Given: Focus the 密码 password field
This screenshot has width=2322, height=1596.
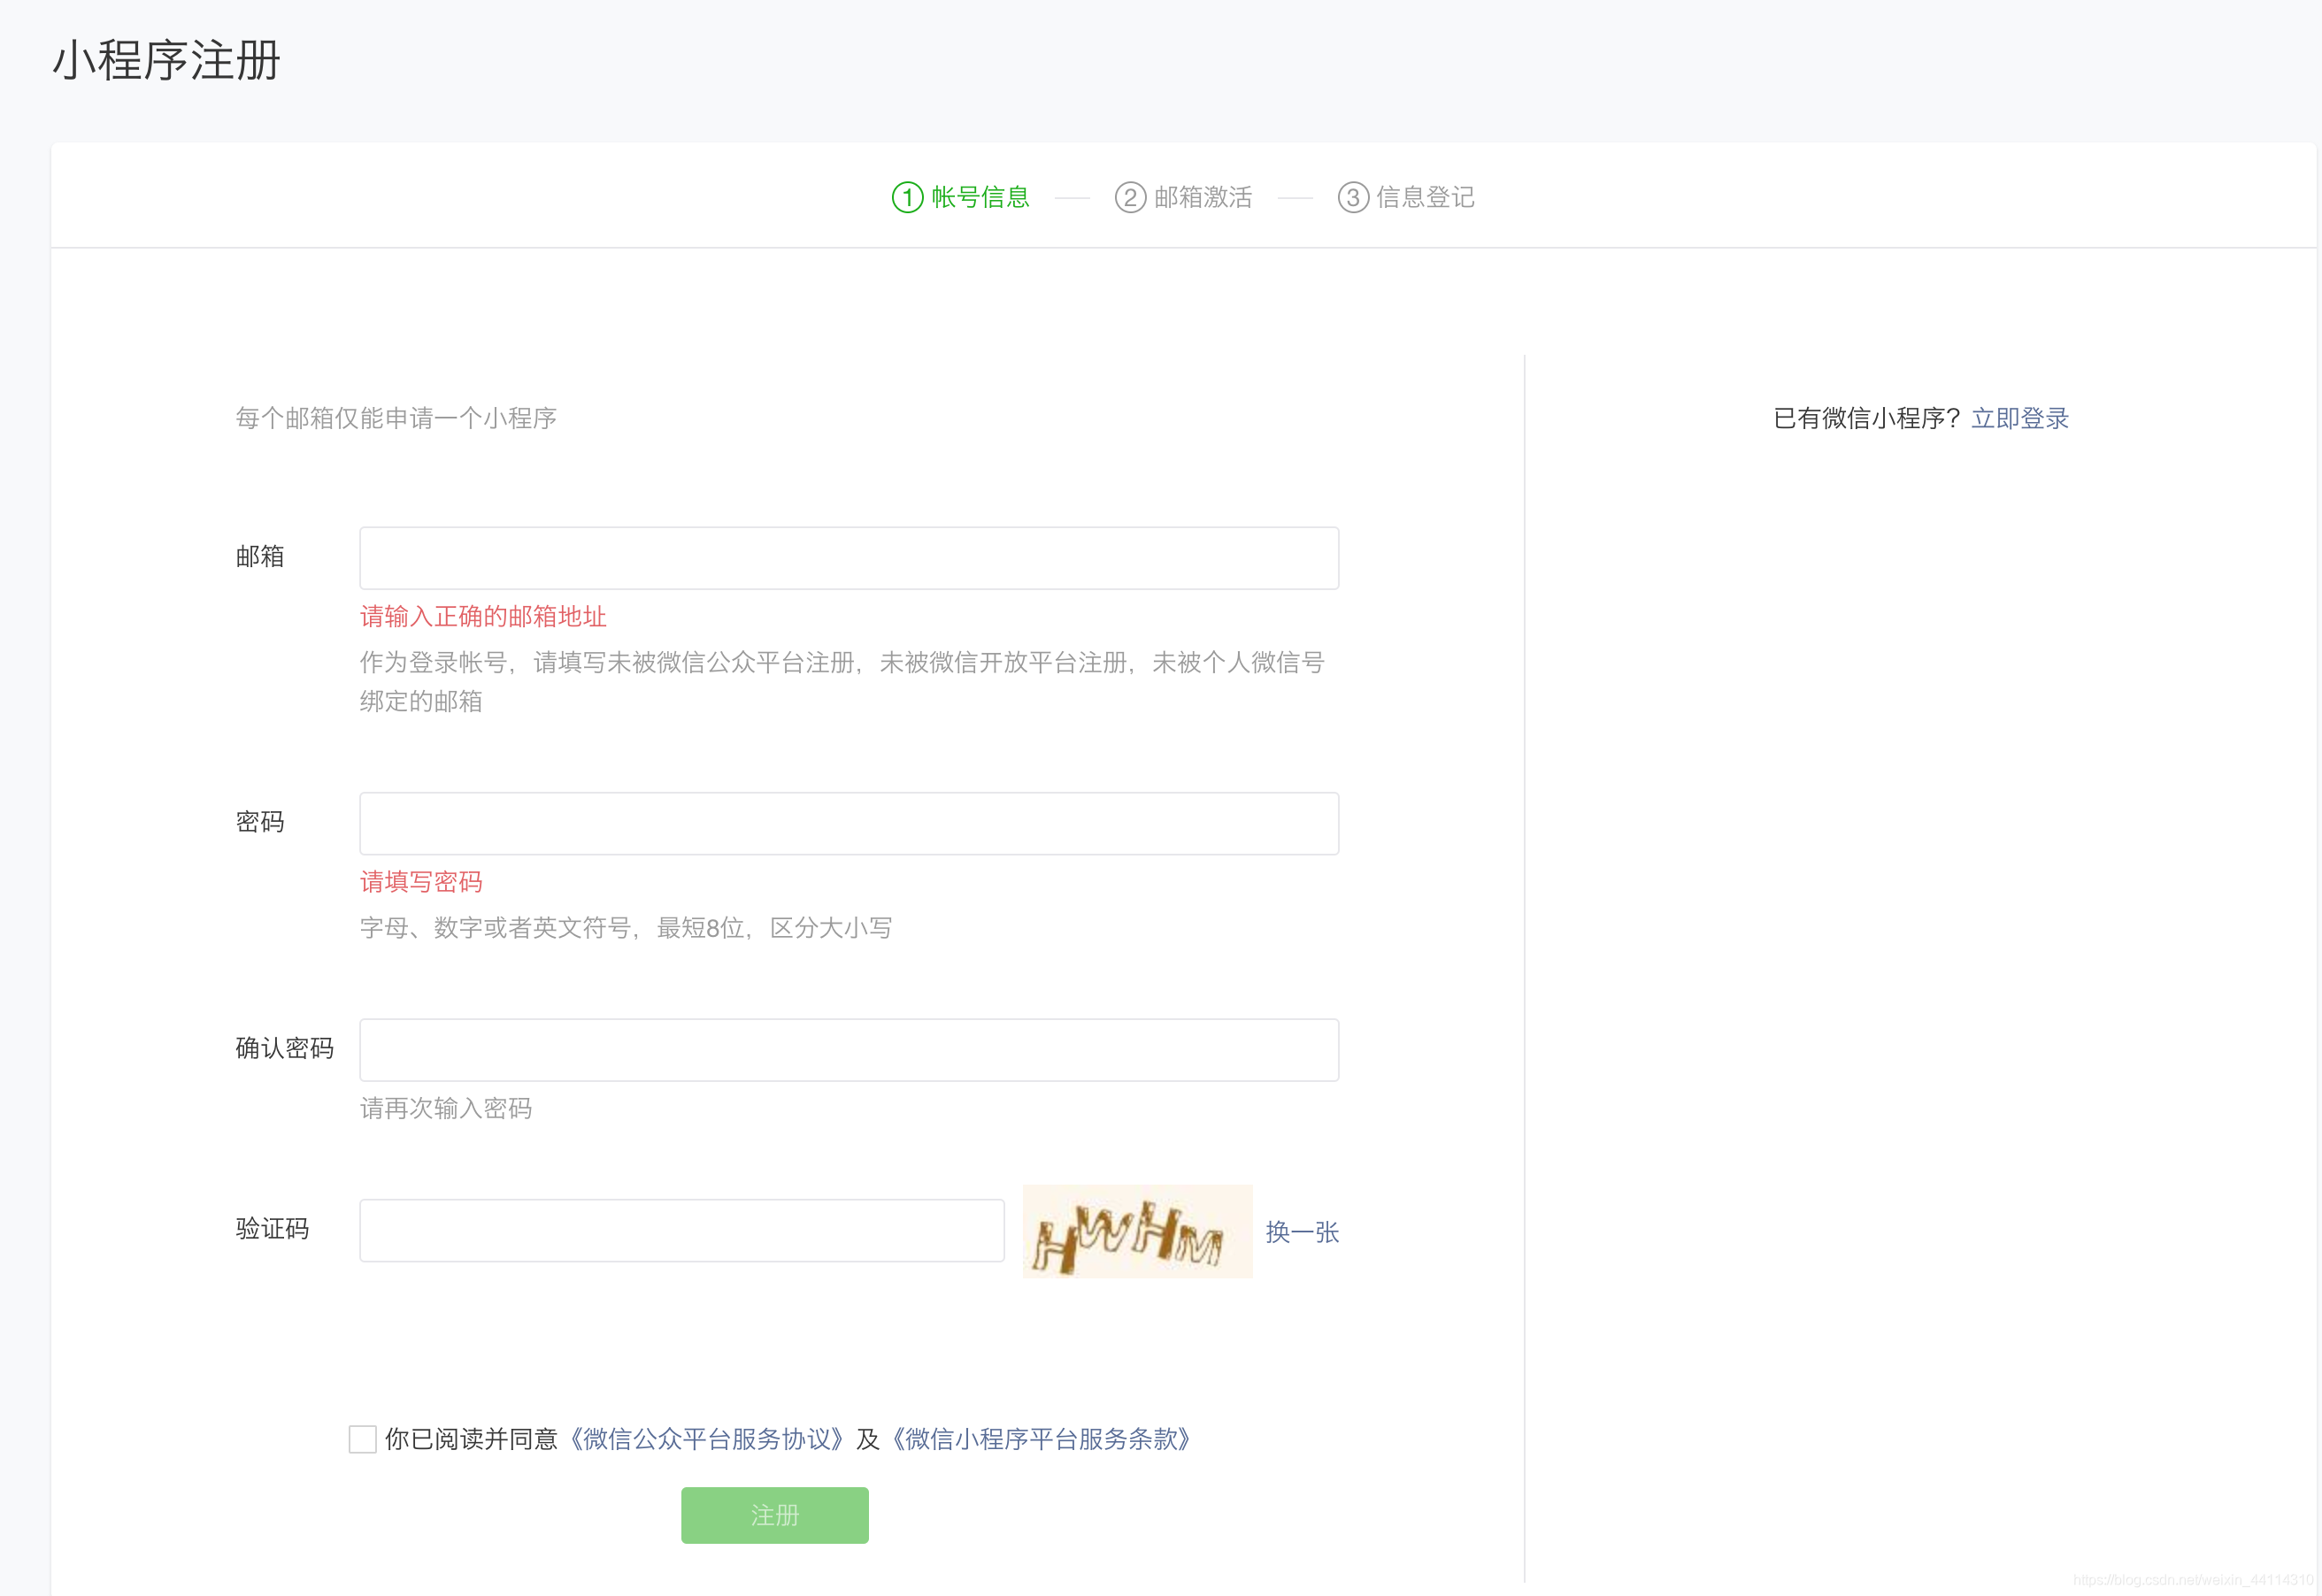Looking at the screenshot, I should (x=848, y=823).
